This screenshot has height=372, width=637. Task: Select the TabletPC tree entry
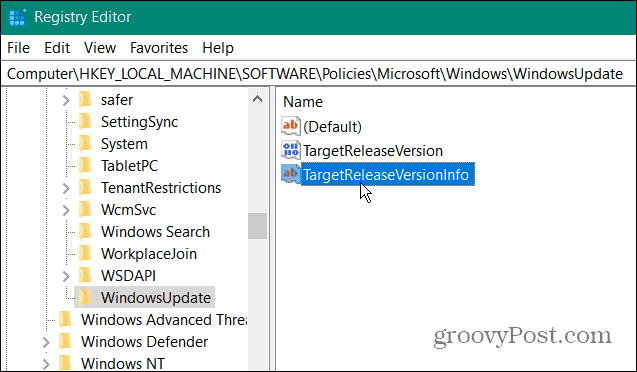pos(129,165)
